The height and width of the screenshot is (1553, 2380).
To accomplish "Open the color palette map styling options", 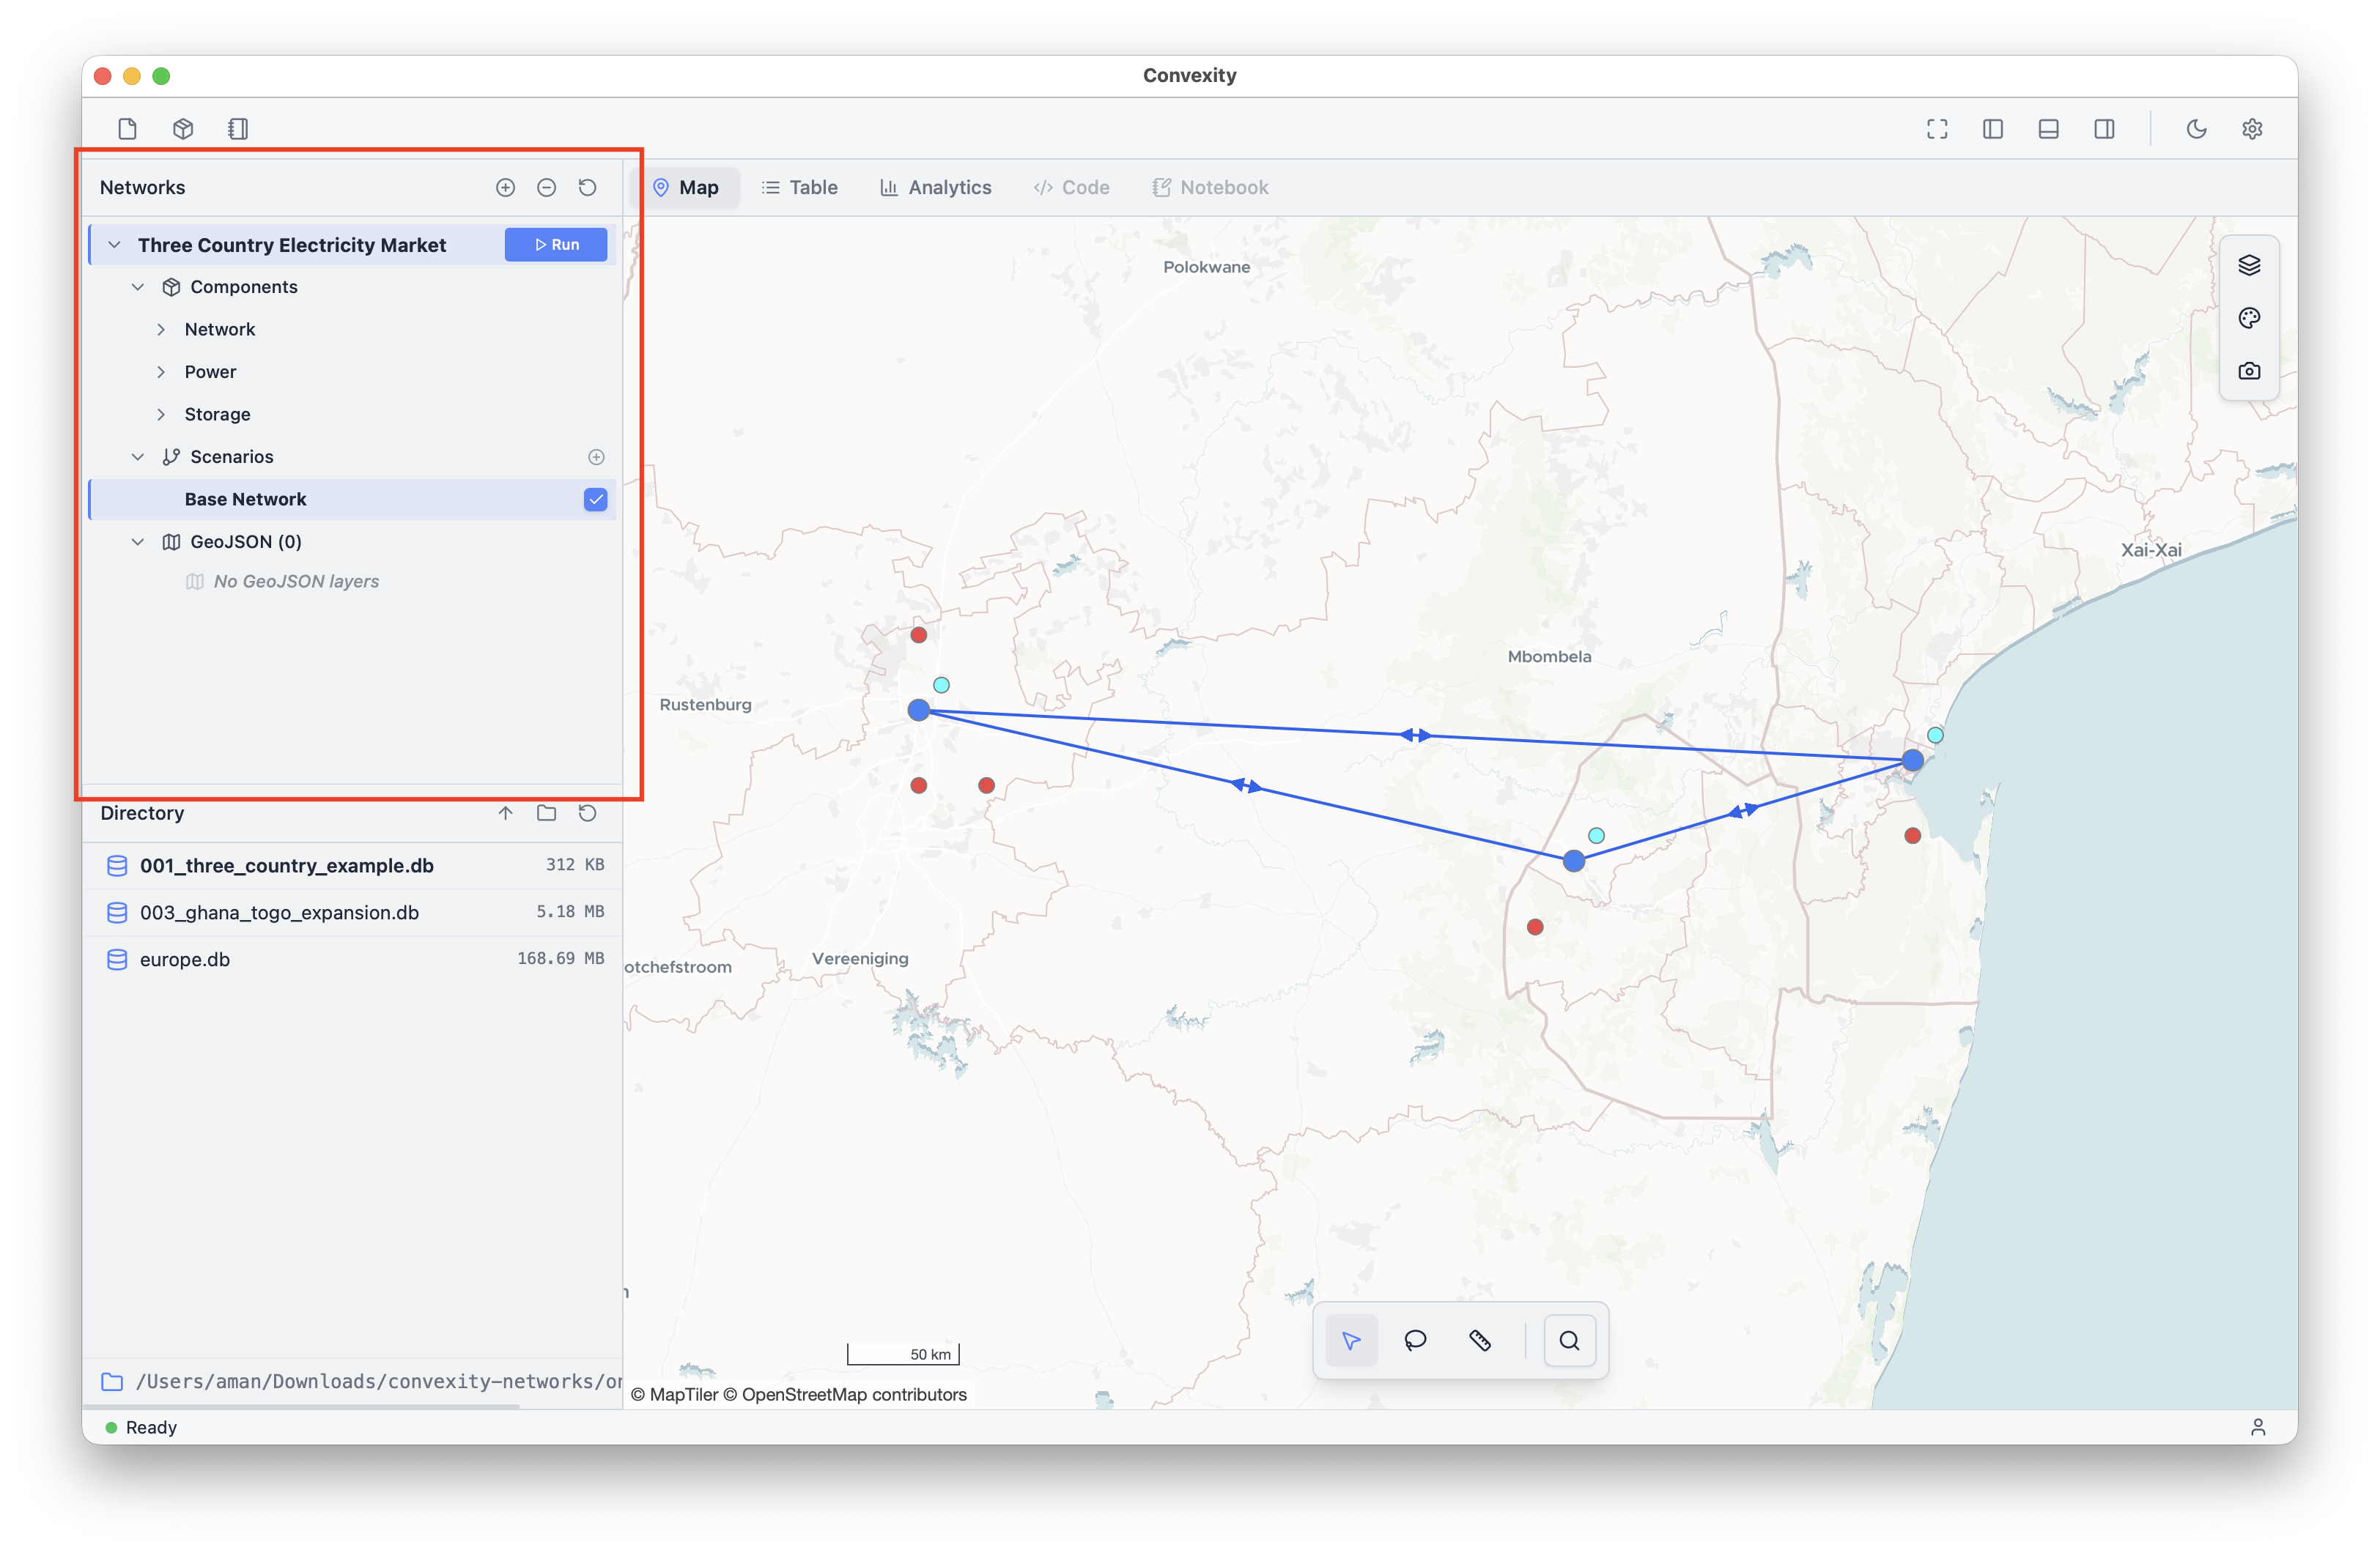I will click(2249, 318).
